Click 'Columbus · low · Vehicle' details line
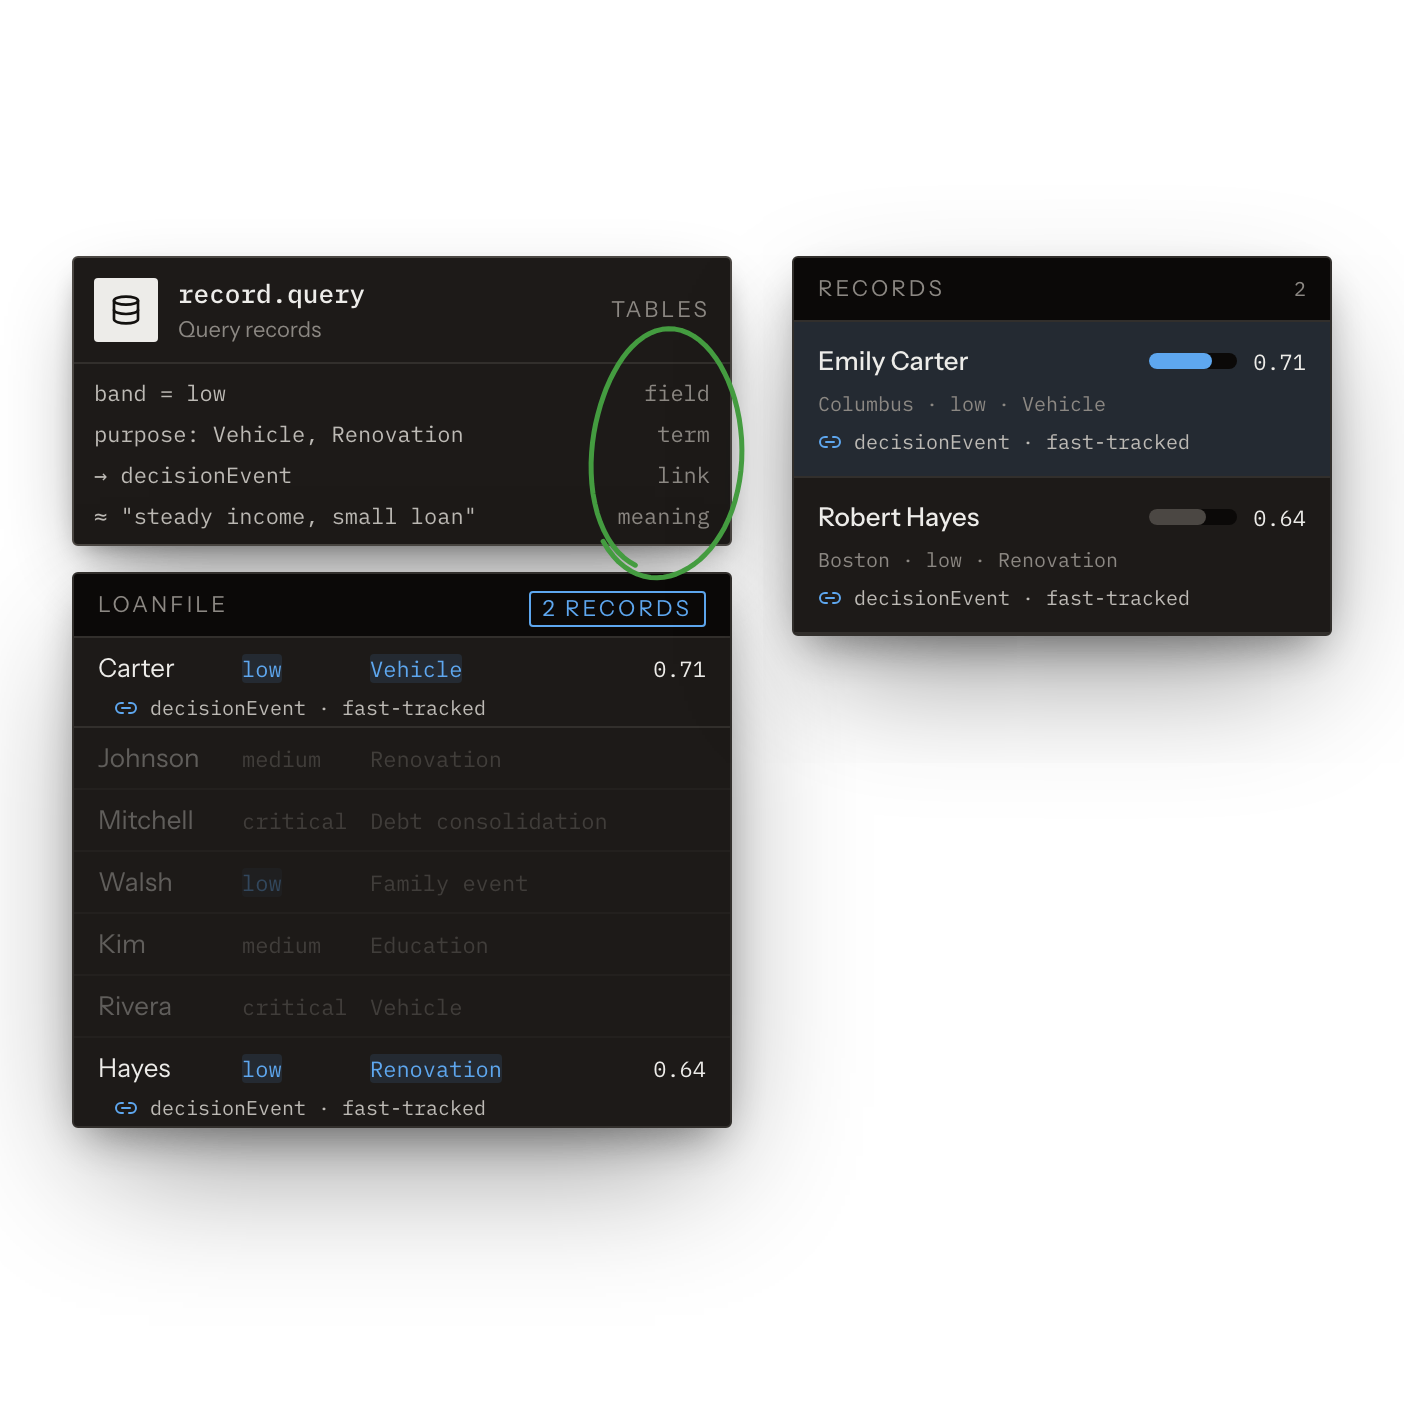Viewport: 1404px width, 1404px height. coord(962,405)
